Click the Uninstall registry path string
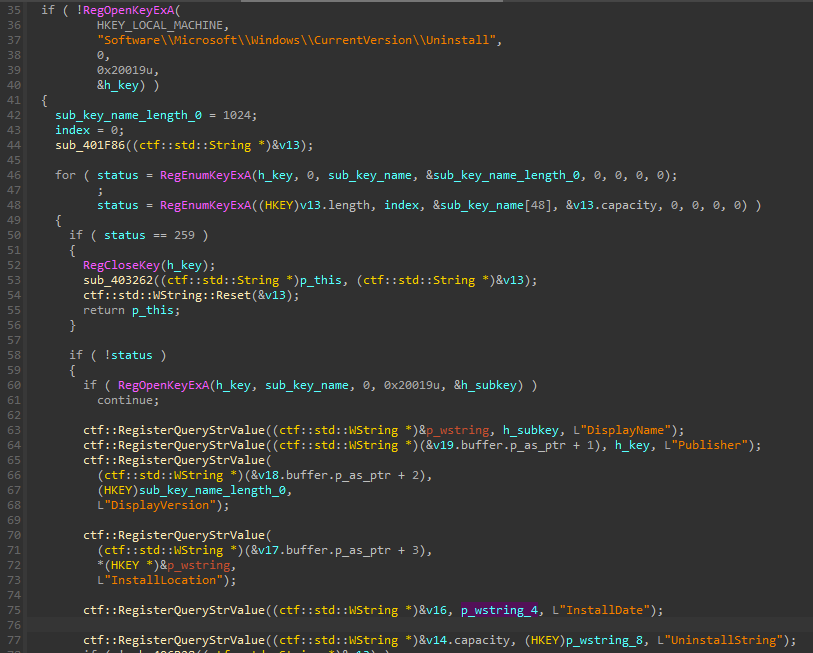Image resolution: width=813 pixels, height=653 pixels. coord(296,40)
